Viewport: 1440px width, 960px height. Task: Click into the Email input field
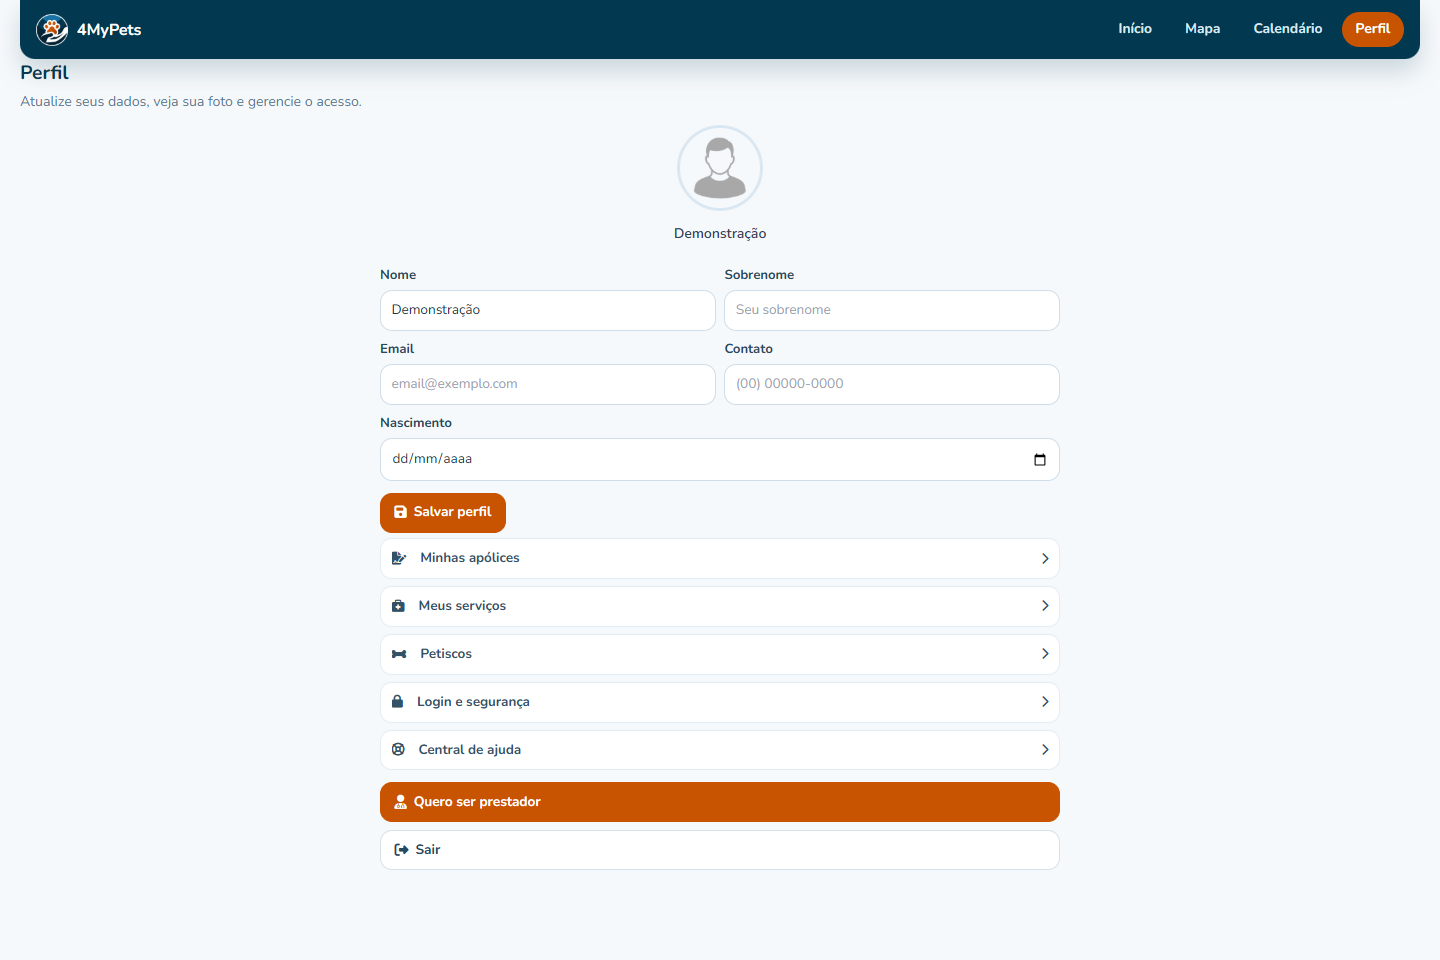548,384
